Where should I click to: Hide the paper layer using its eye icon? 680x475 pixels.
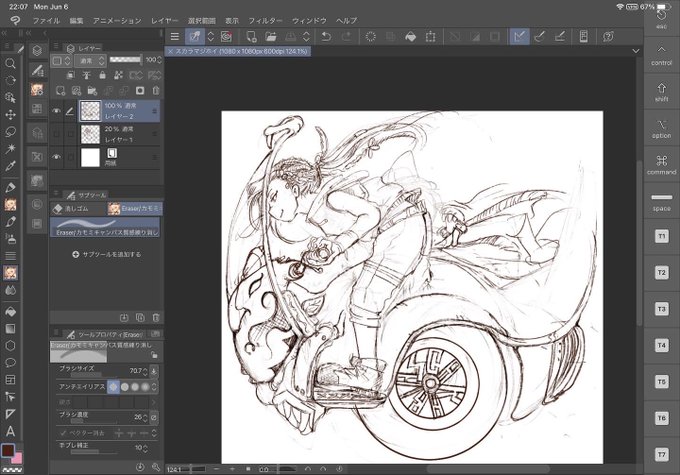[56, 157]
